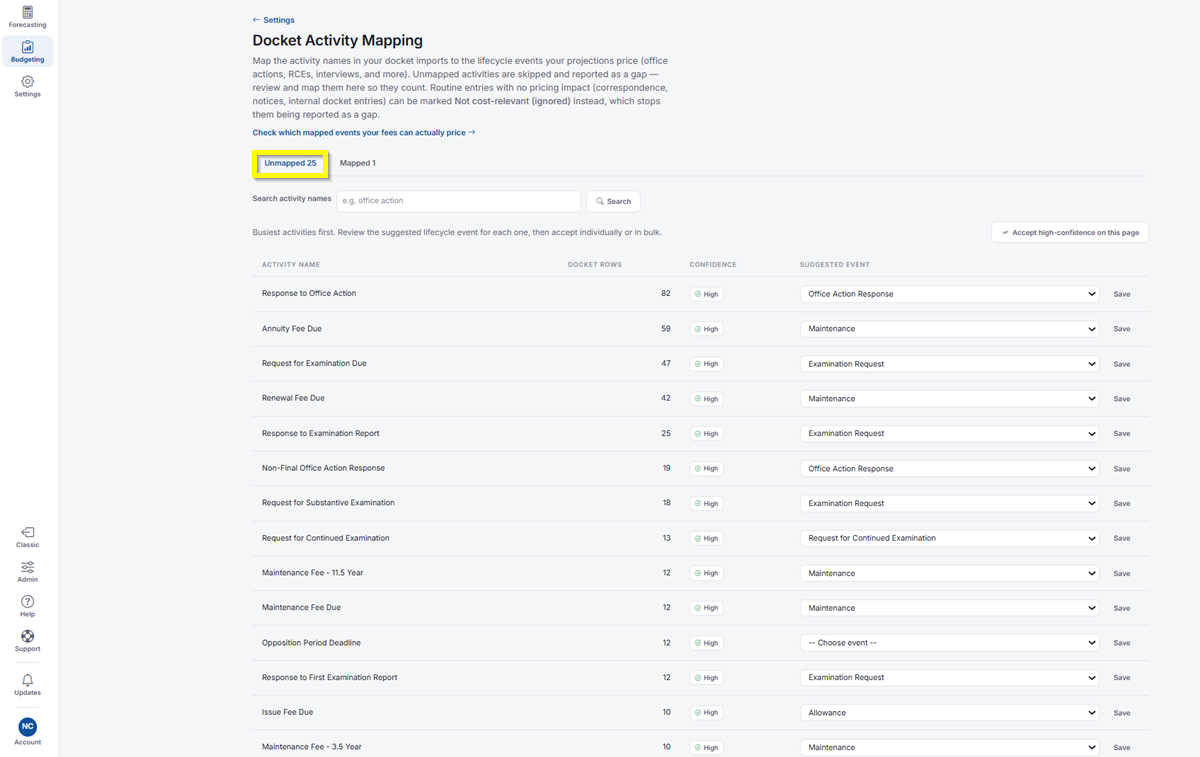Save the Issue Fee Due mapping
This screenshot has width=1200, height=757.
pyautogui.click(x=1122, y=712)
